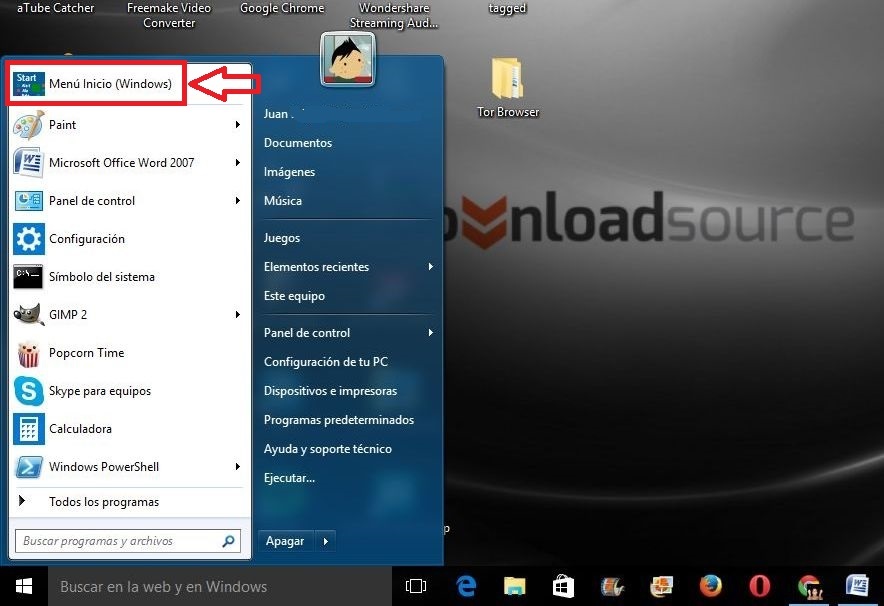Open Dispositivos e impresoras

330,391
